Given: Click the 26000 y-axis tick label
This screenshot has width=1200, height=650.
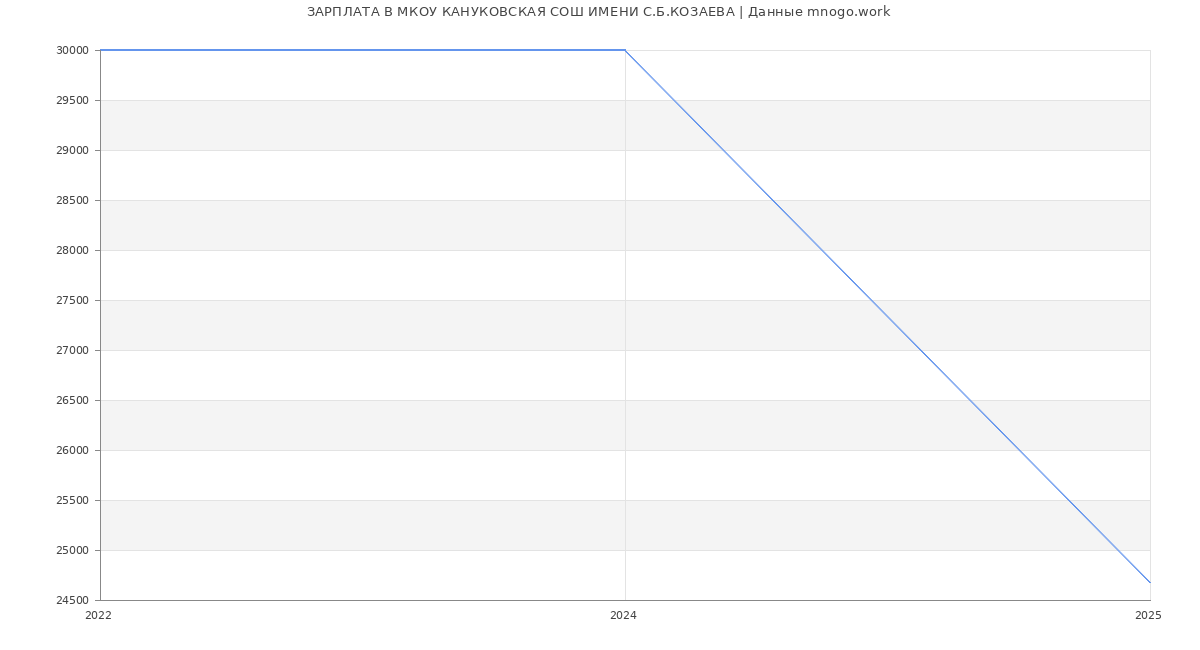Looking at the screenshot, I should coord(73,451).
